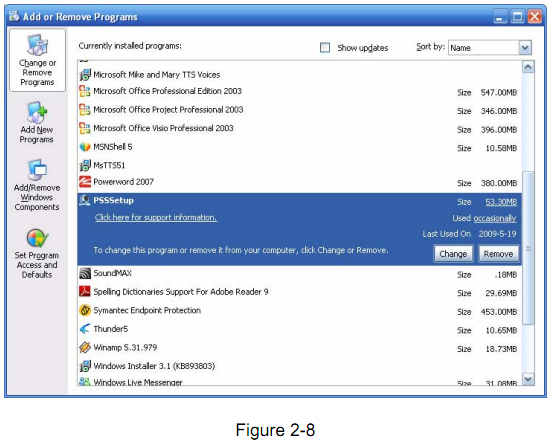Click the scrollbar up arrow
Image resolution: width=551 pixels, height=448 pixels.
pos(528,67)
